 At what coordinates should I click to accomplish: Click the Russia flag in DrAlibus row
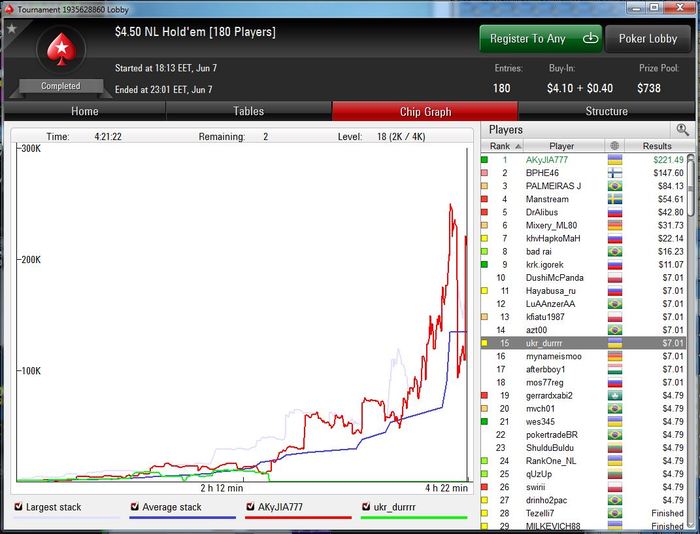(615, 212)
